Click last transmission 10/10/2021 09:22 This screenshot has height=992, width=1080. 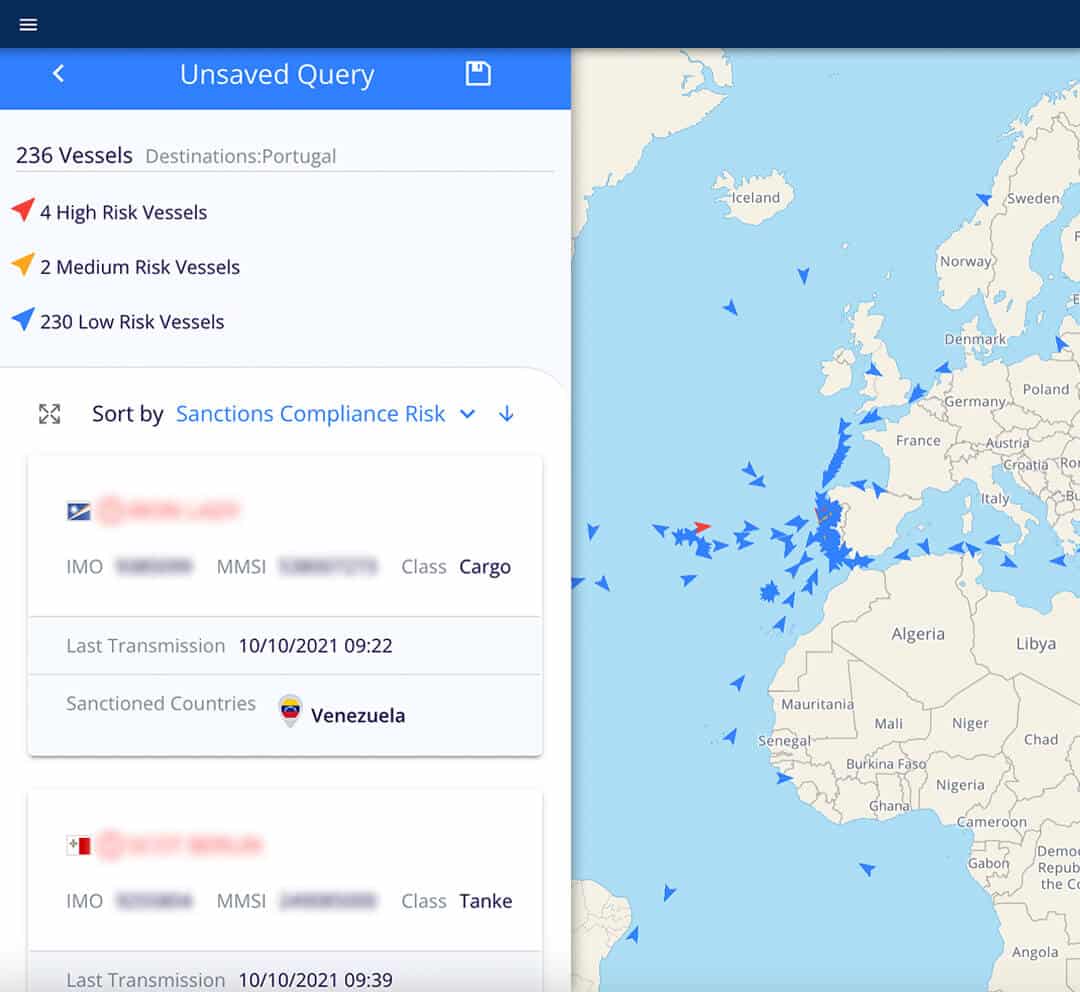pyautogui.click(x=315, y=645)
